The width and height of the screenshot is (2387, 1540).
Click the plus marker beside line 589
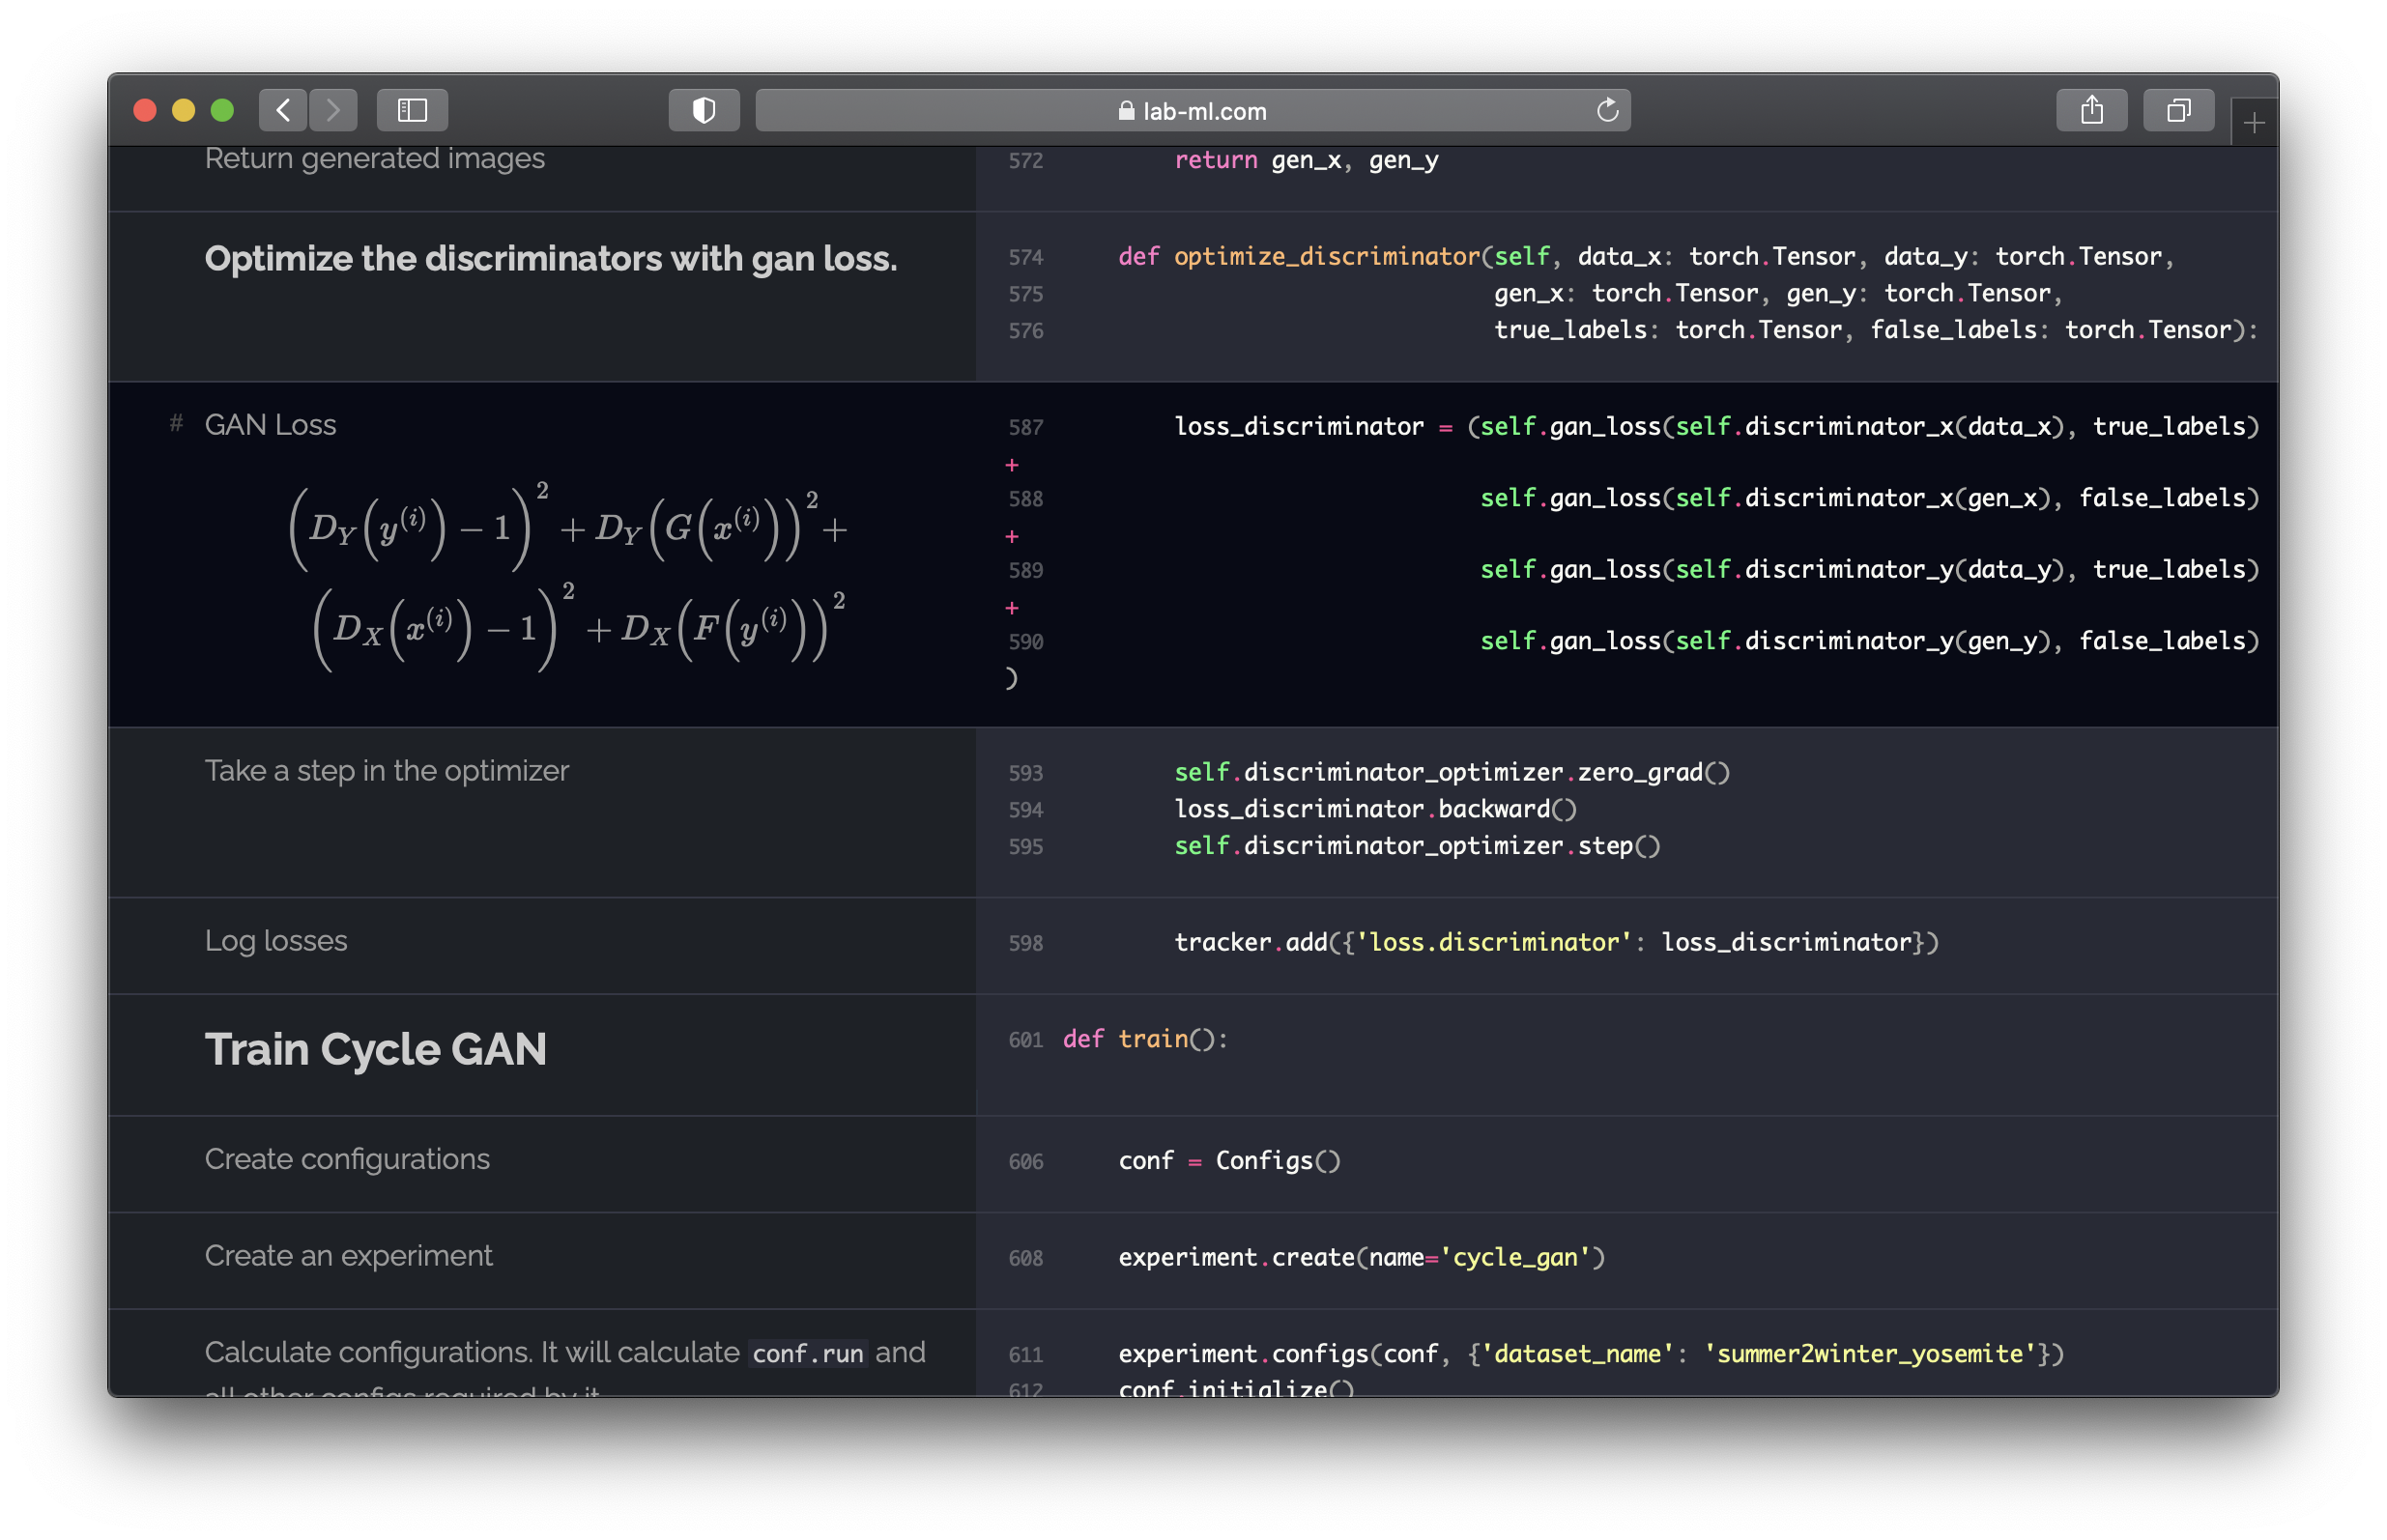1013,607
